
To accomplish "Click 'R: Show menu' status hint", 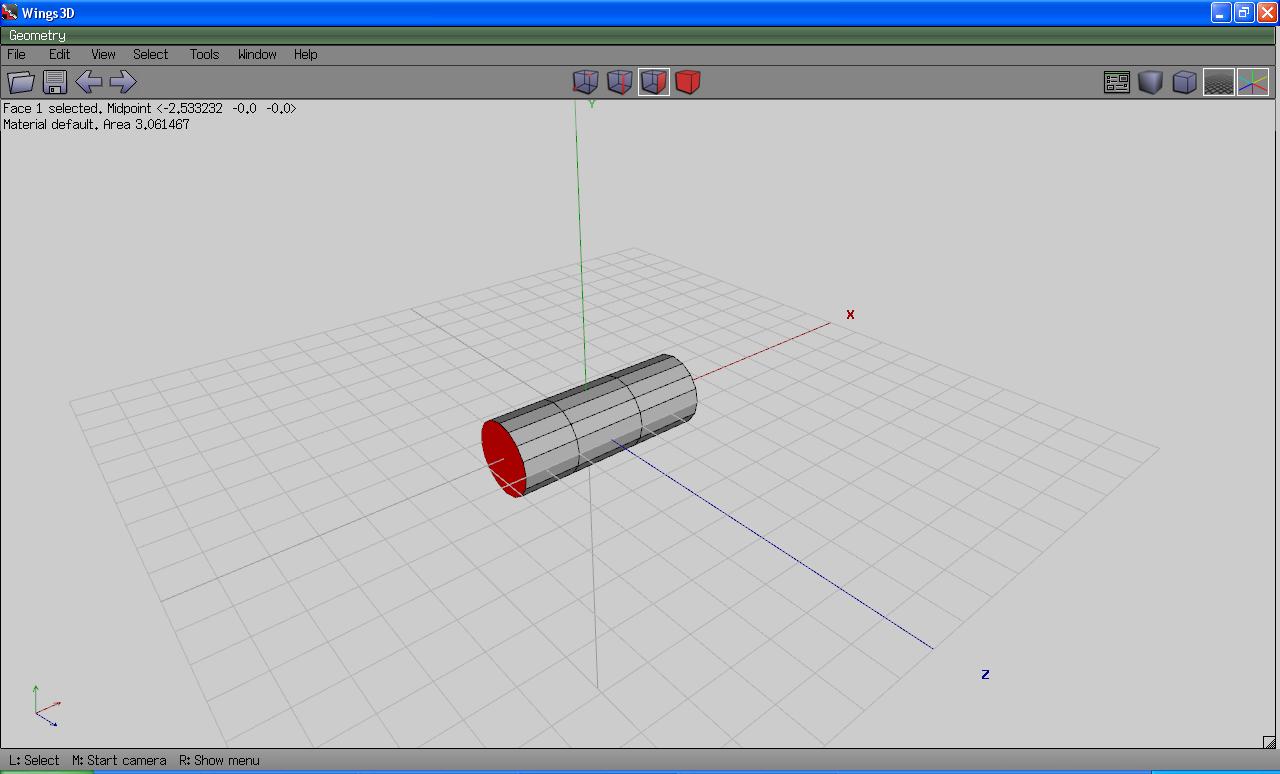I will pos(219,760).
